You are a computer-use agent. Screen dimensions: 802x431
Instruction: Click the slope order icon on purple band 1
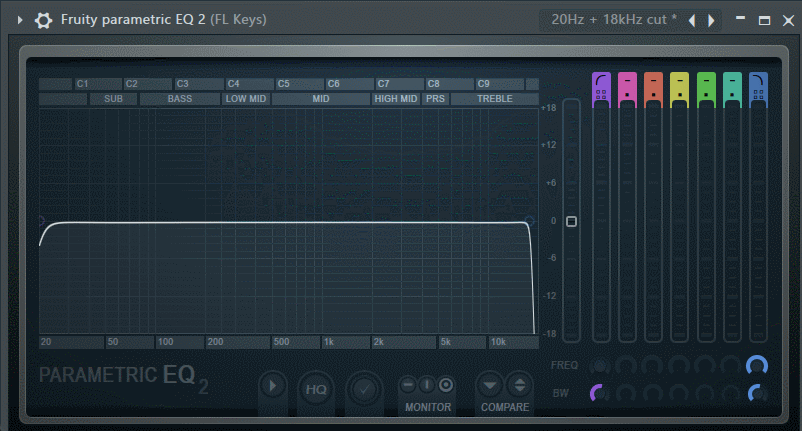(x=601, y=95)
